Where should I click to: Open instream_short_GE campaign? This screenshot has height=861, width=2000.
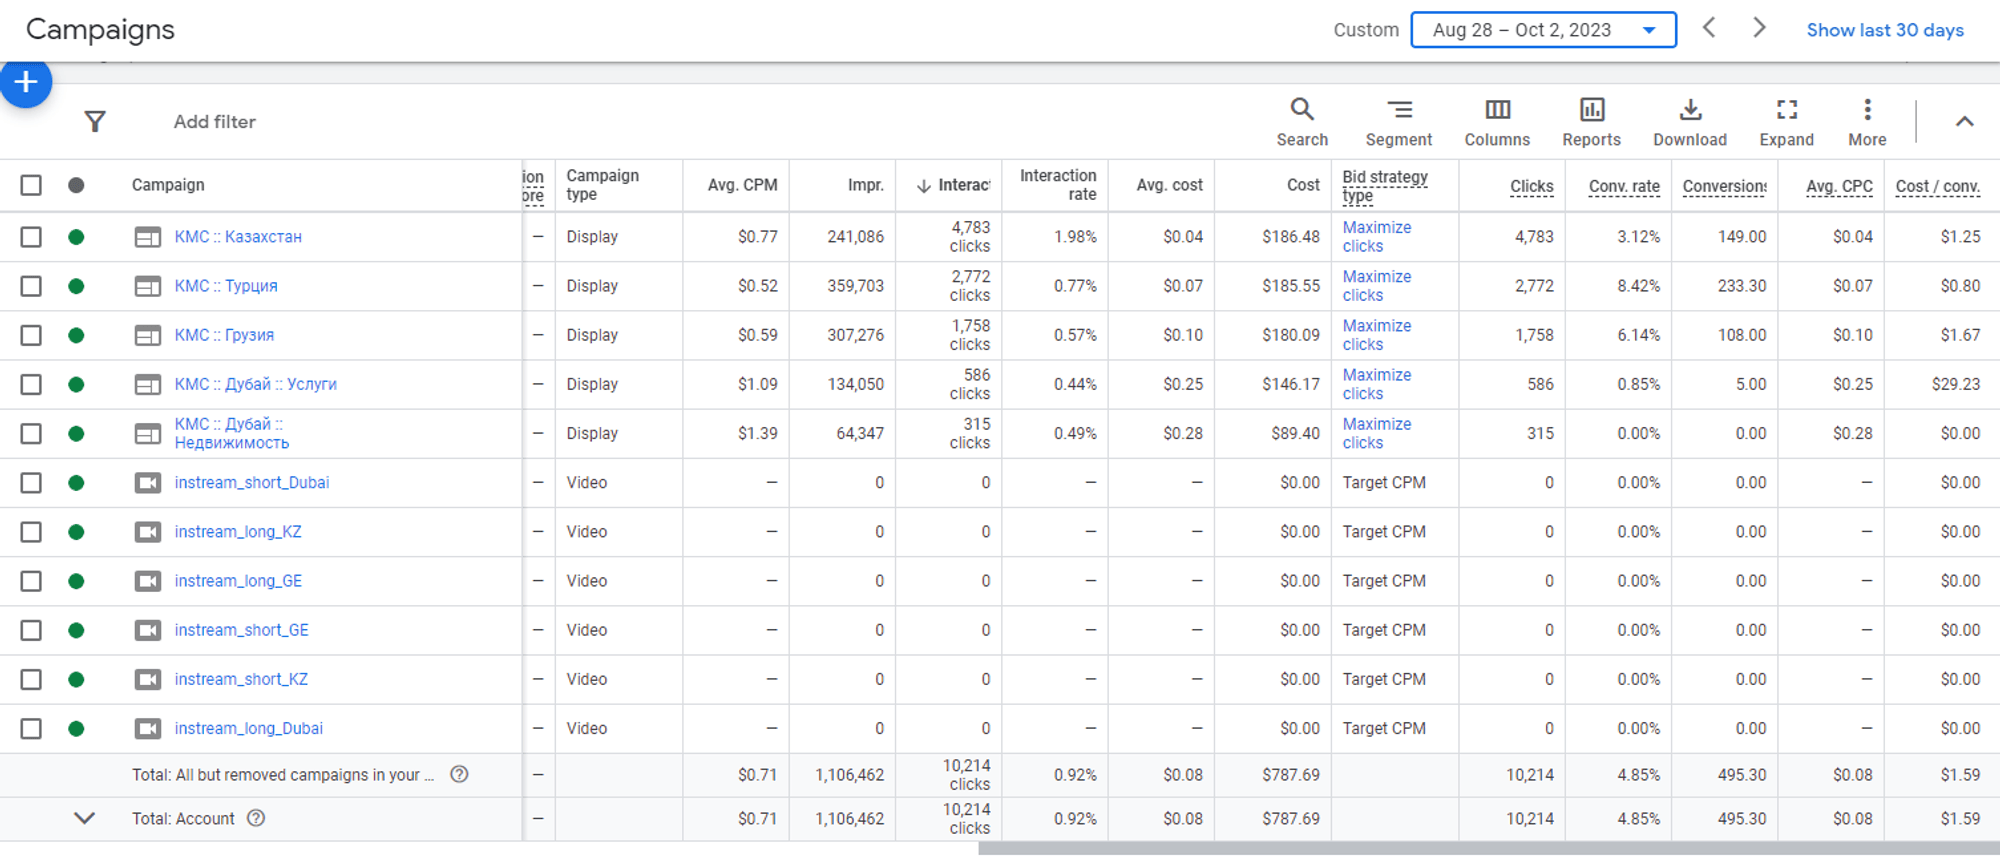tap(242, 630)
